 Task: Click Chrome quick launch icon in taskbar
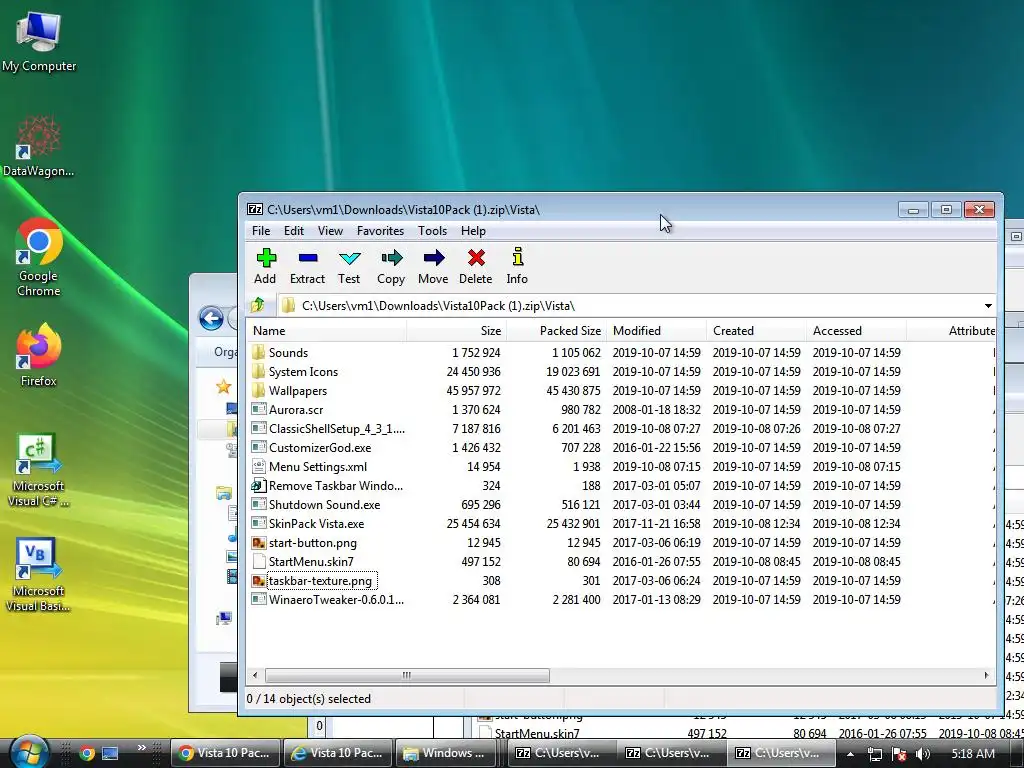point(87,754)
